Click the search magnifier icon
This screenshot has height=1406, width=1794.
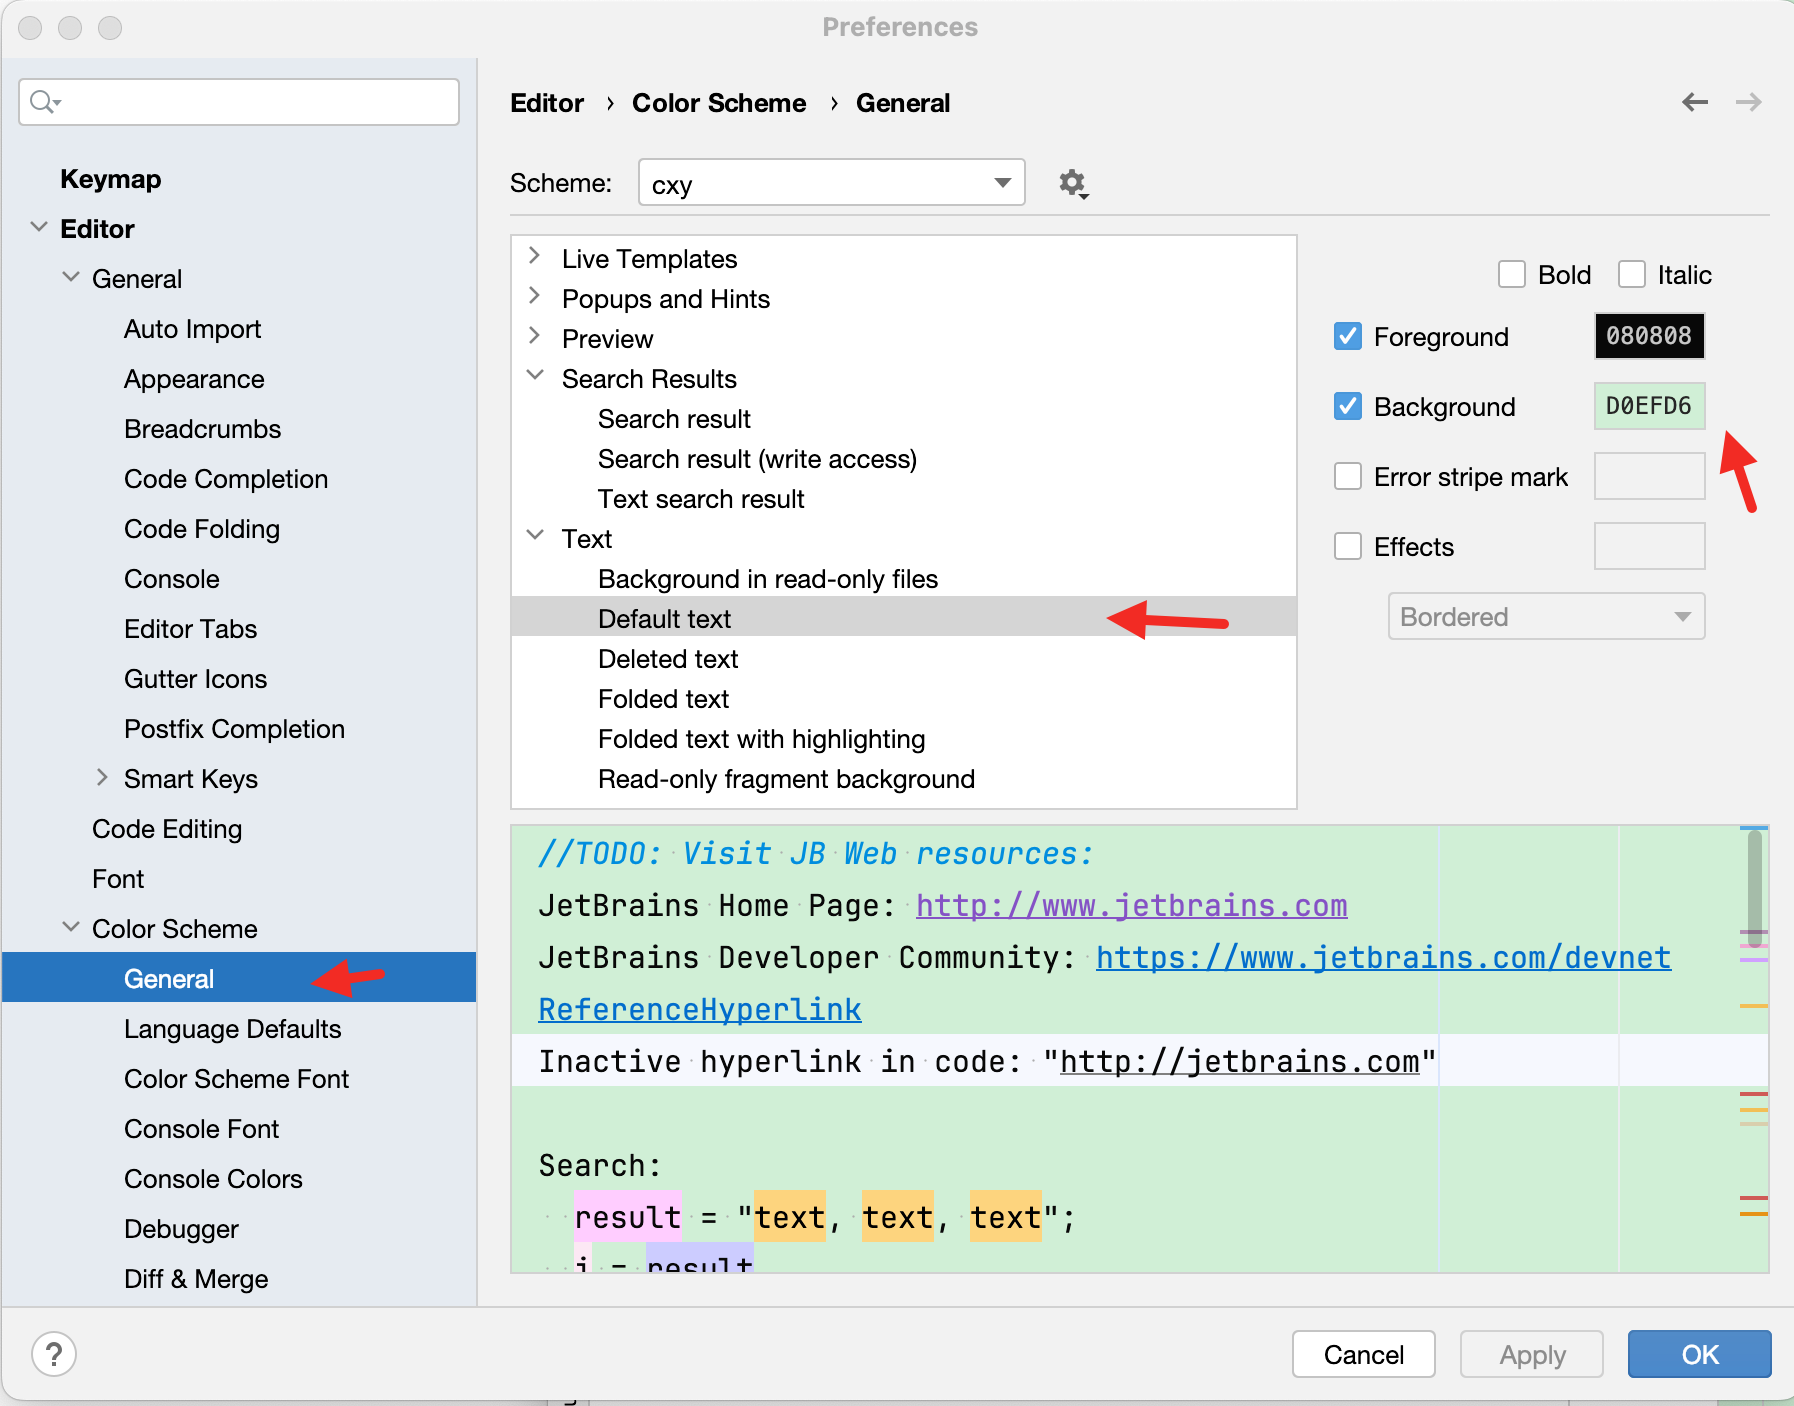tap(43, 102)
